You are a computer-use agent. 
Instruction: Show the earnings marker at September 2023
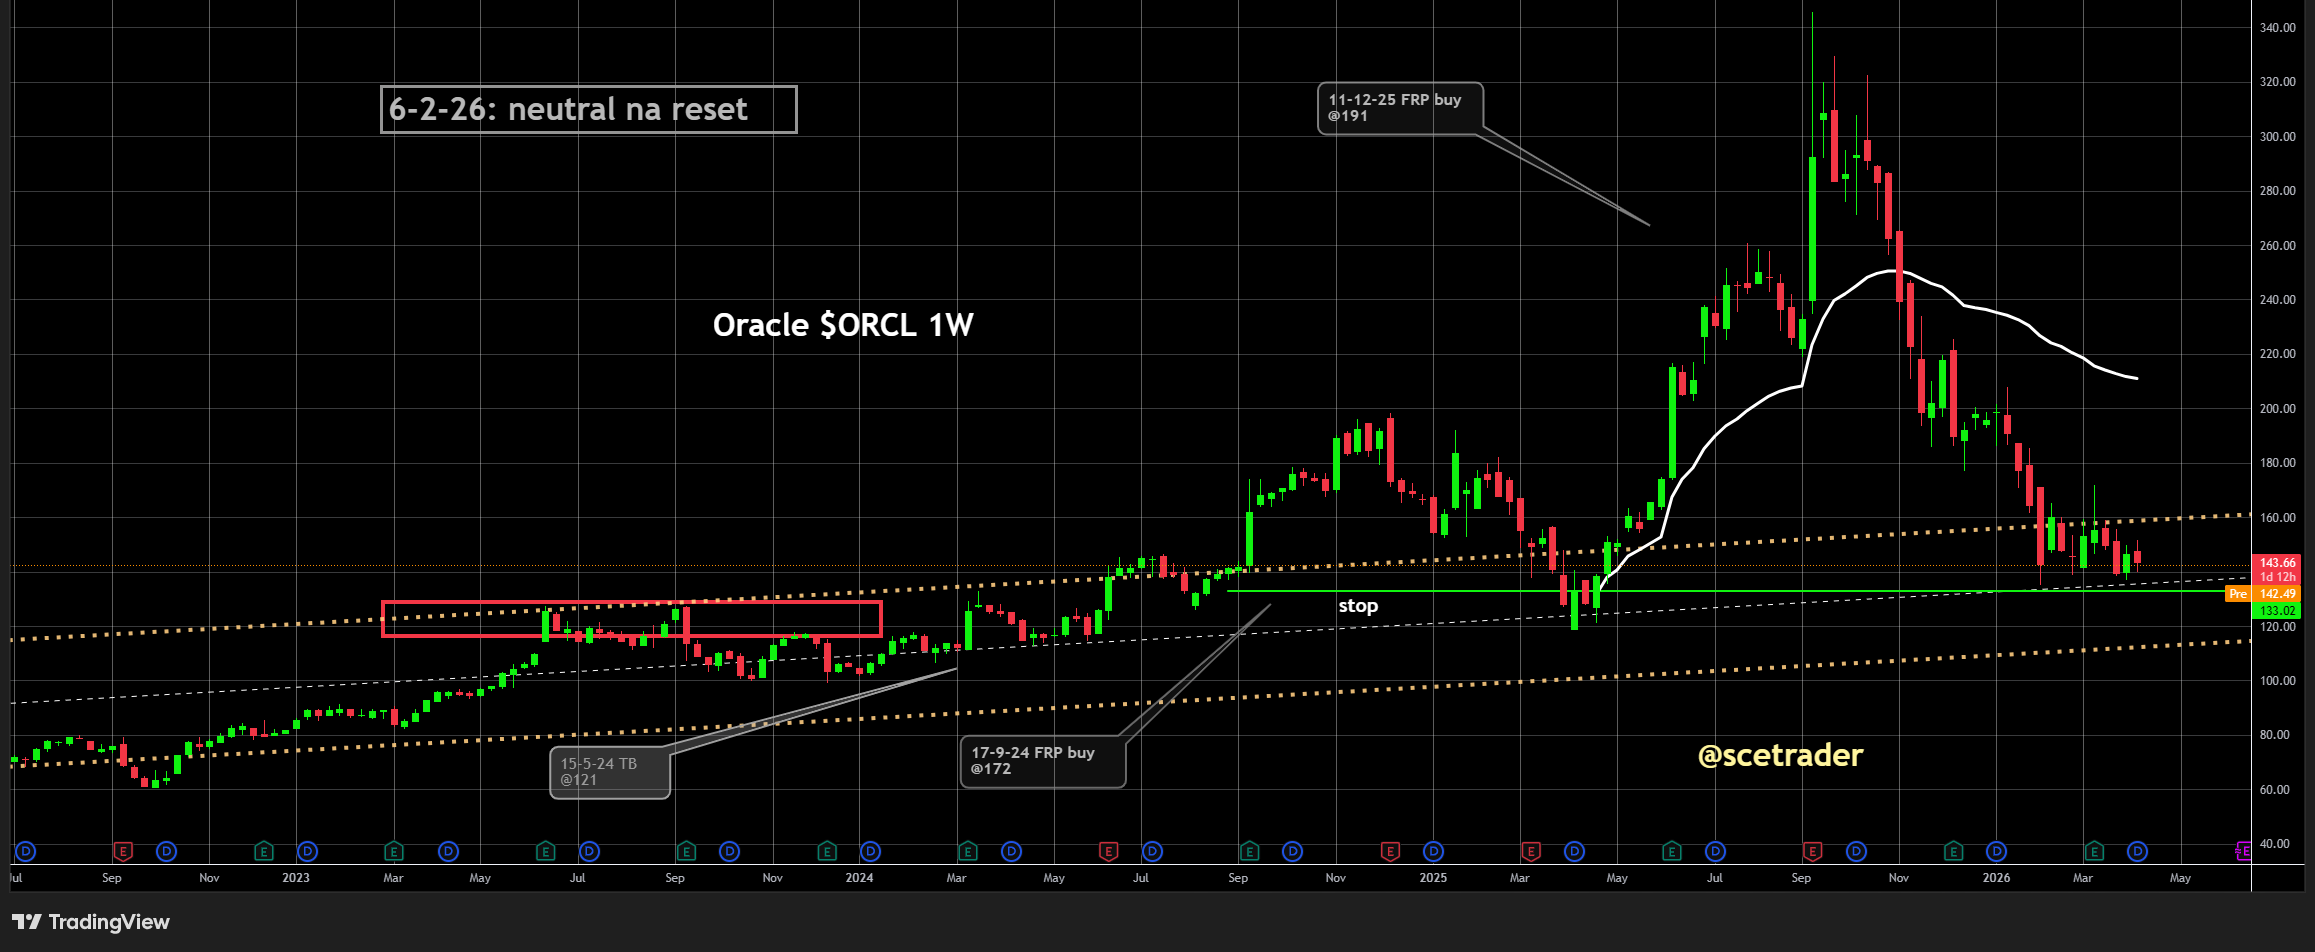tap(686, 851)
